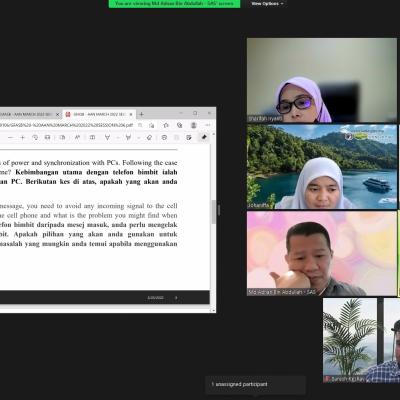The image size is (400, 400).
Task: Select the active PDF tab with red icon
Action: click(x=99, y=114)
